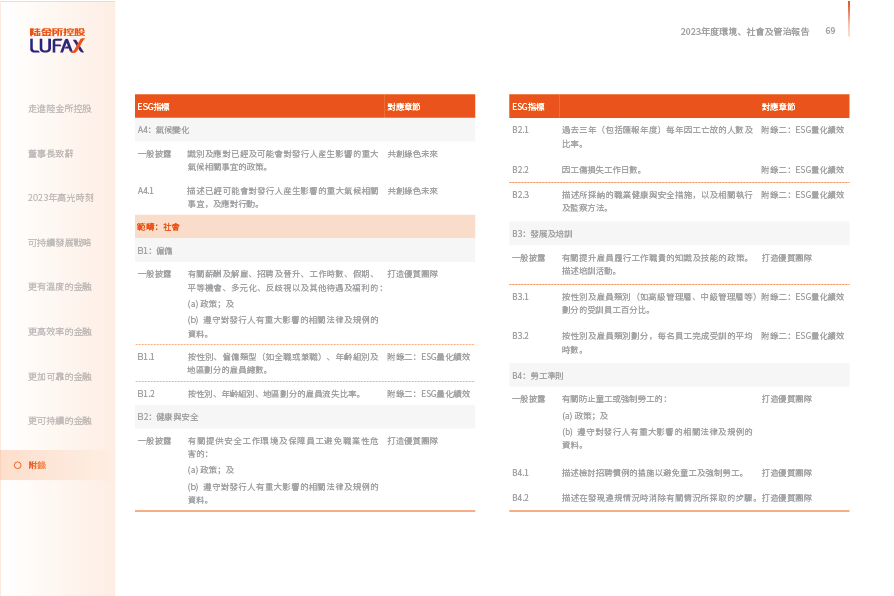This screenshot has width=894, height=596.
Task: Click the circle icon beside 附錄
Action: coord(17,465)
